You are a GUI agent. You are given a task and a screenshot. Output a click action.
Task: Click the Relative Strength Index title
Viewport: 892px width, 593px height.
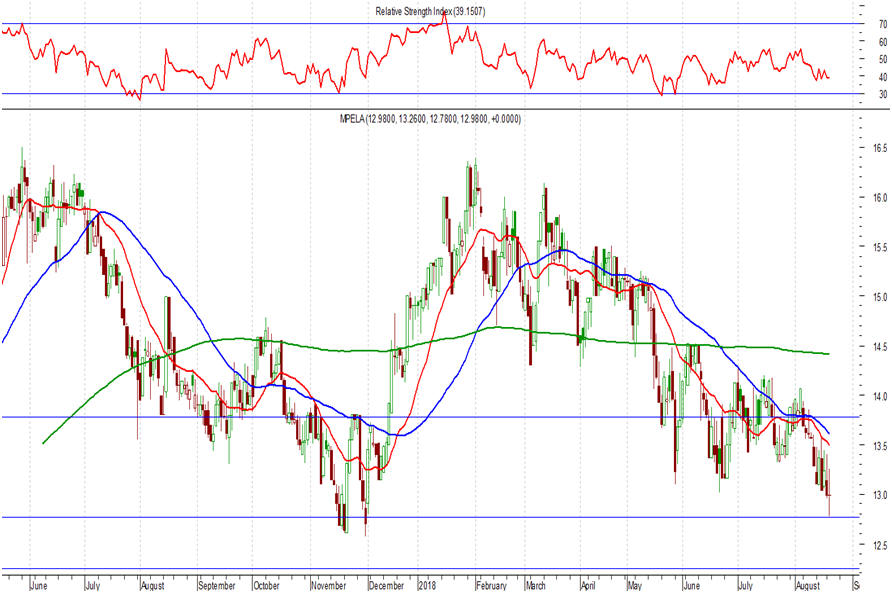(430, 11)
